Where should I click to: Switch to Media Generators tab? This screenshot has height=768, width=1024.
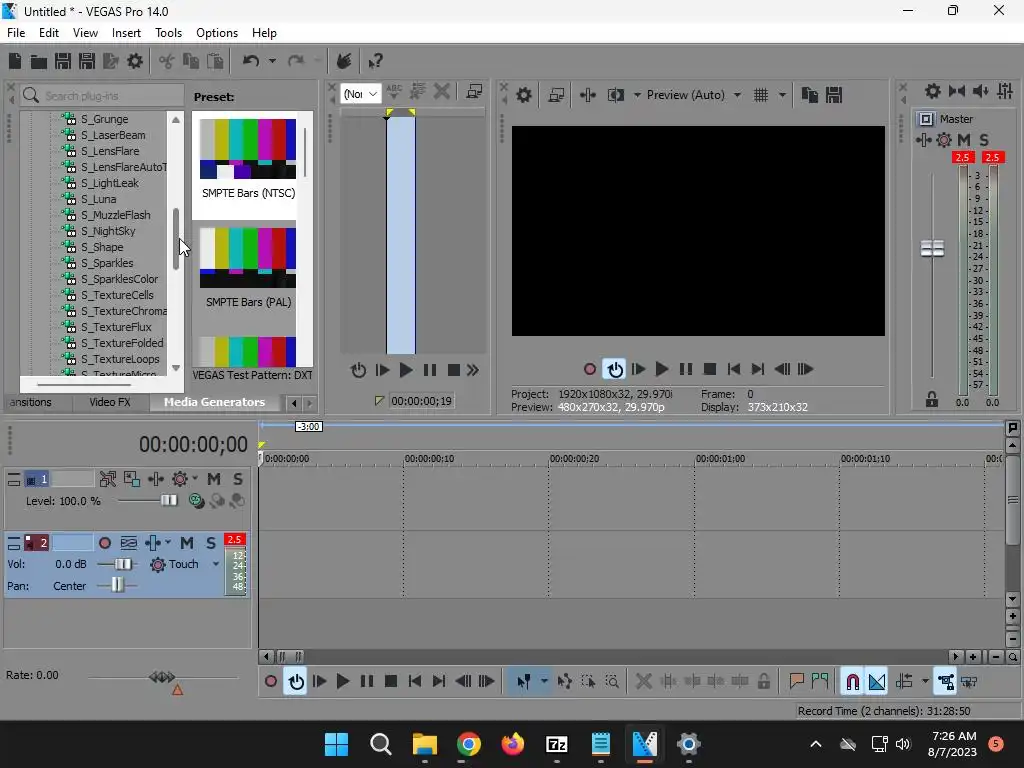coord(214,402)
